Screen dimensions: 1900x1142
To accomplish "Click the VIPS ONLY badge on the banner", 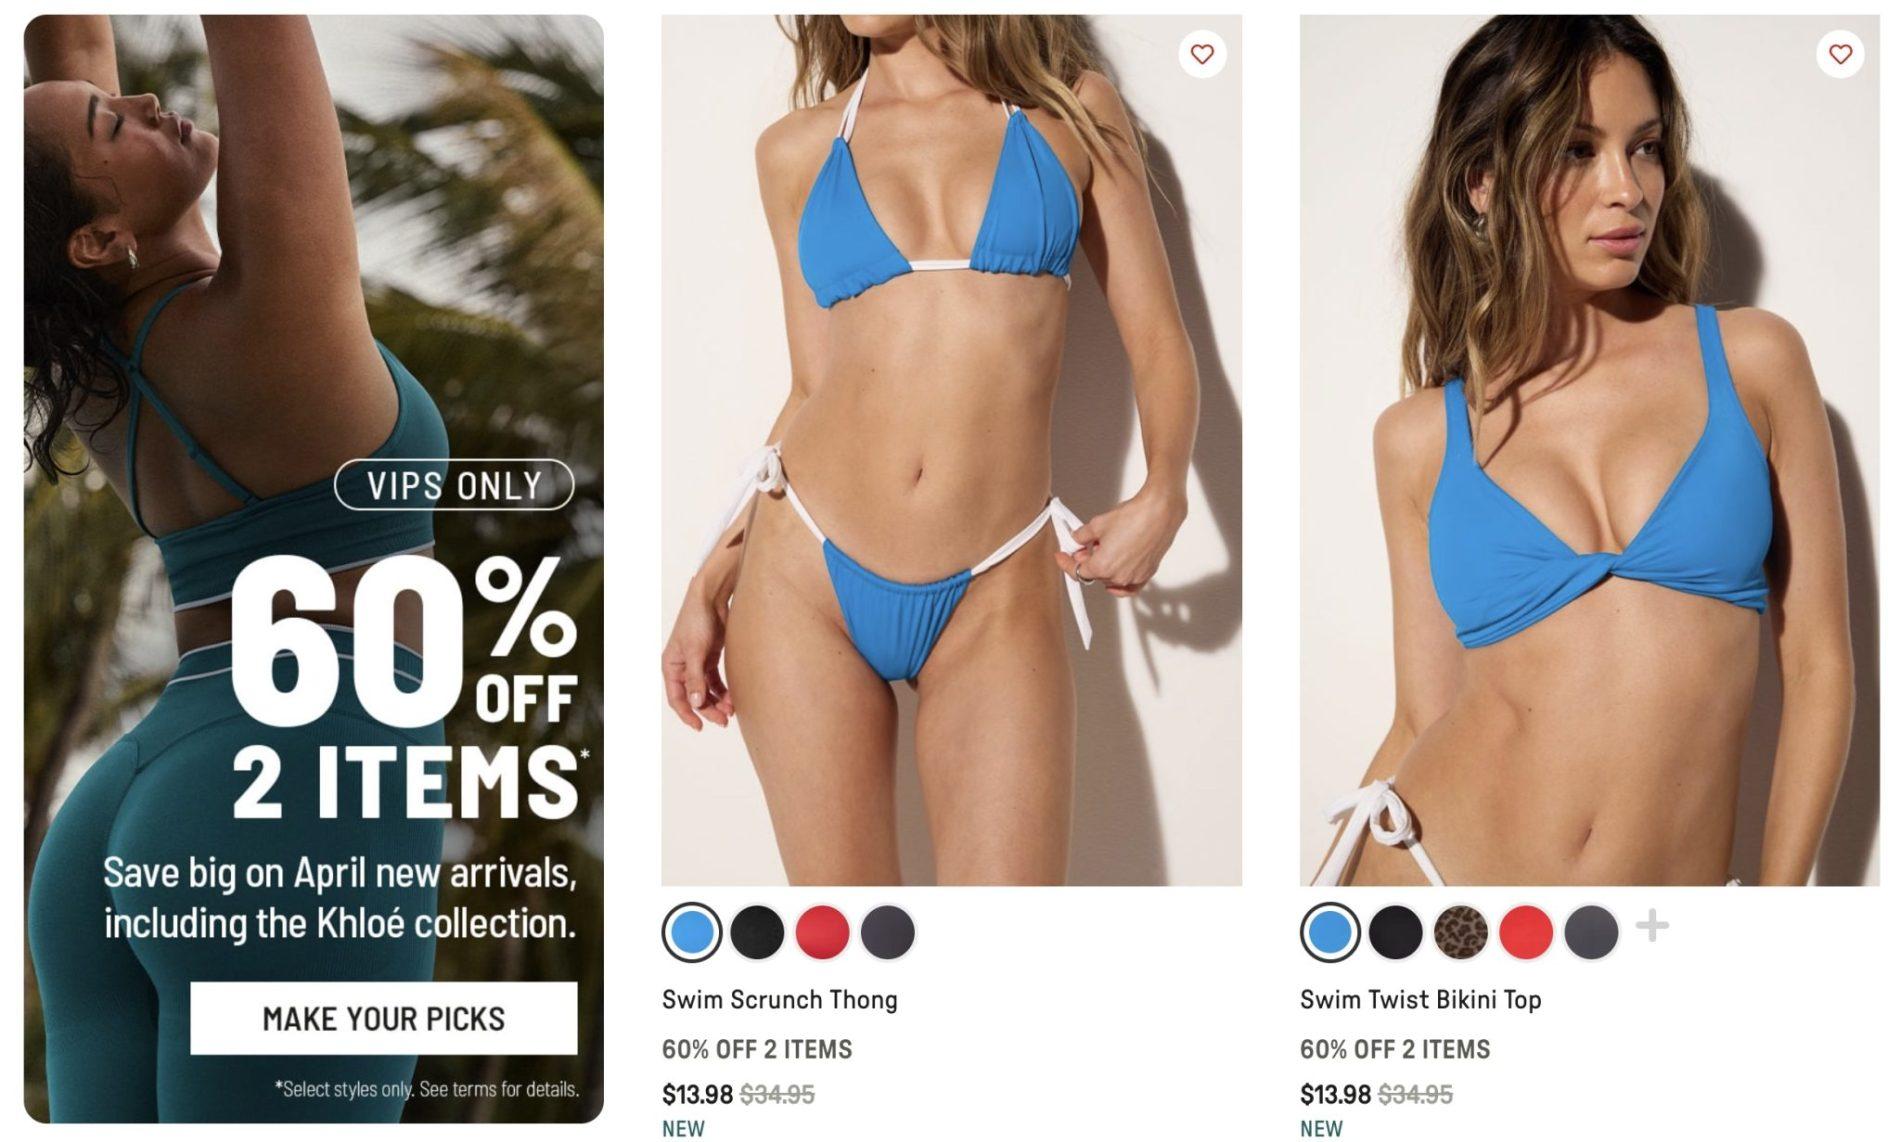I will 454,485.
